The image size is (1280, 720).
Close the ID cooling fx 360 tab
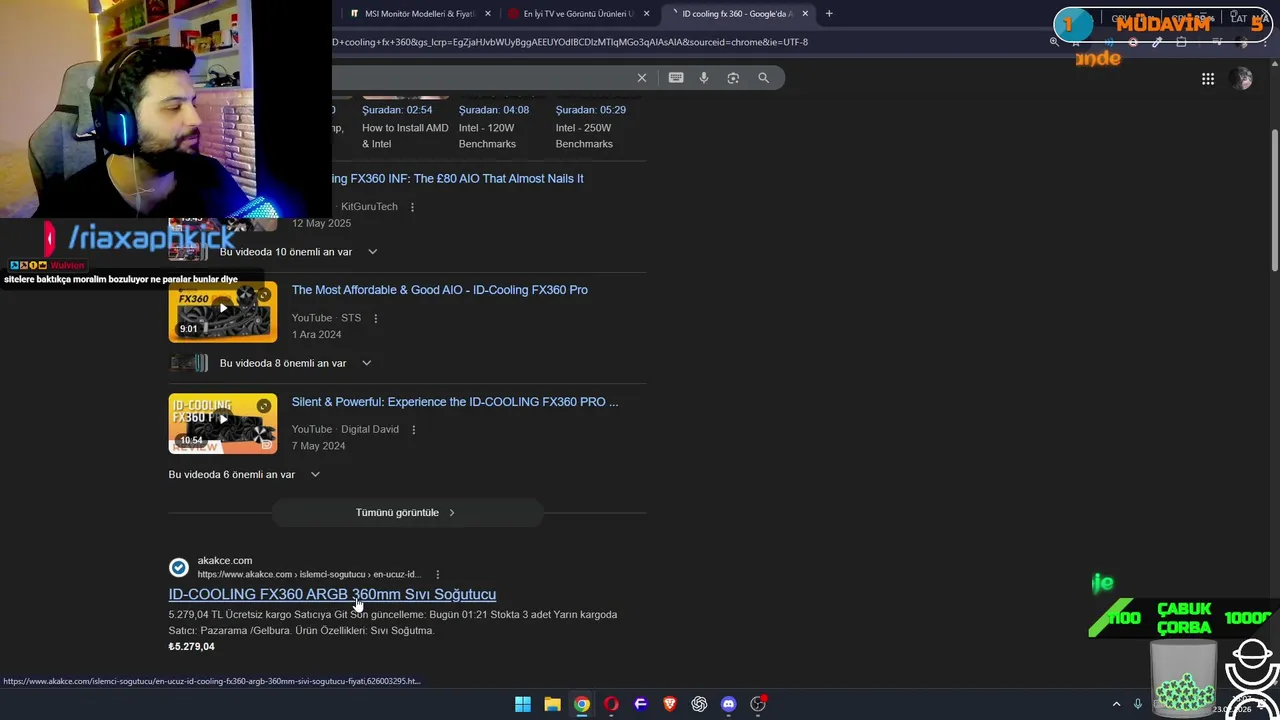click(805, 14)
